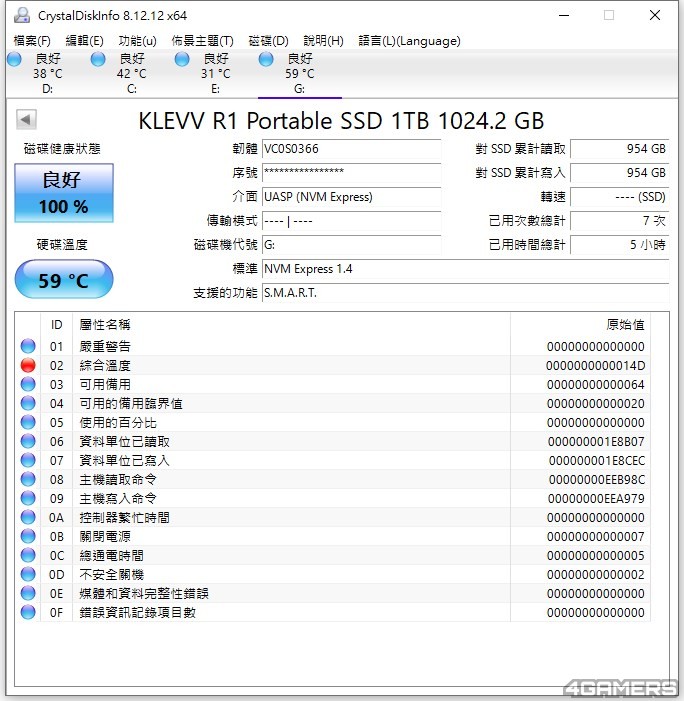Click blue status orb for attribute 01 嚴重警告
The width and height of the screenshot is (684, 701).
click(28, 346)
